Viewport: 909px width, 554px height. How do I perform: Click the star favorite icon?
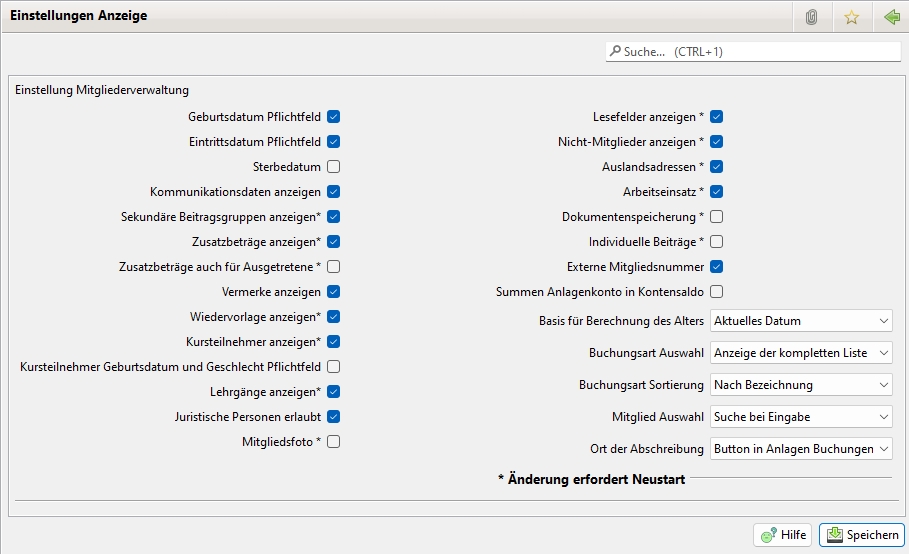tap(851, 17)
